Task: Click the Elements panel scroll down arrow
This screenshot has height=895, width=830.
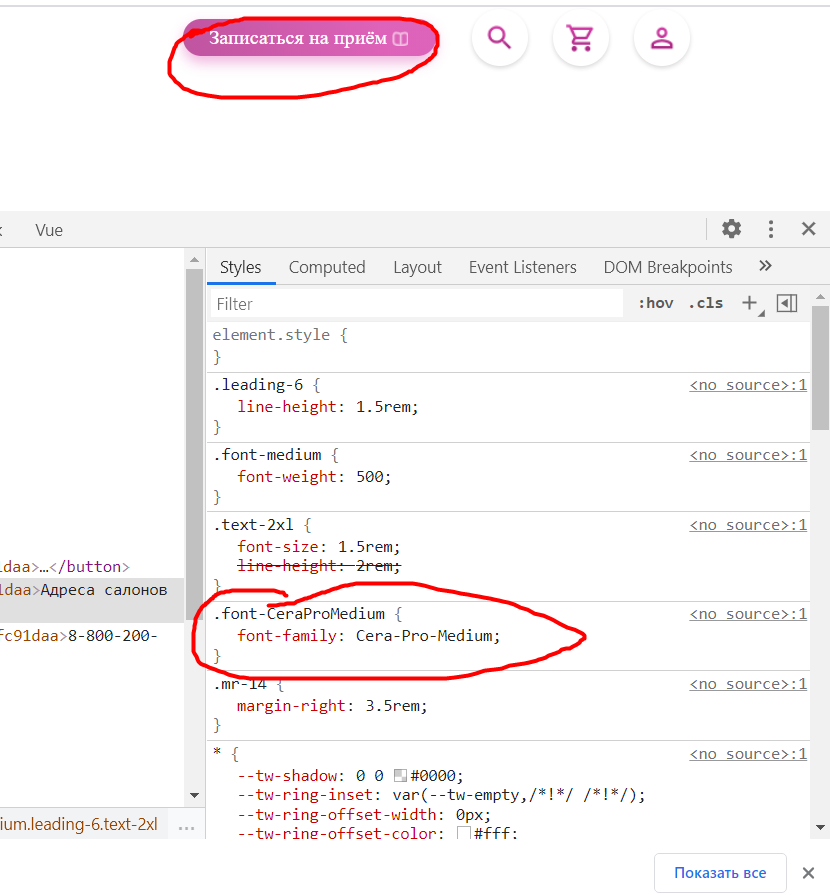Action: (x=194, y=795)
